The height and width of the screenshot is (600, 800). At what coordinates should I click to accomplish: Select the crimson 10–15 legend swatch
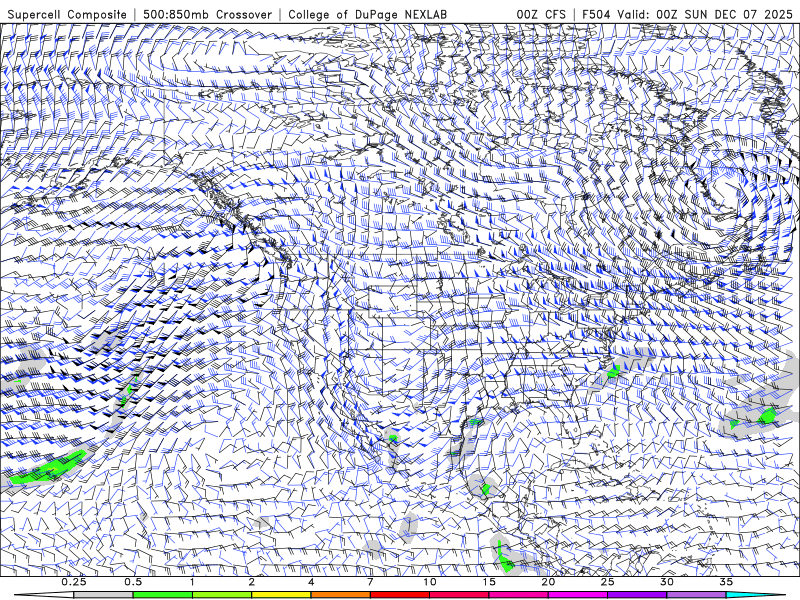459,595
